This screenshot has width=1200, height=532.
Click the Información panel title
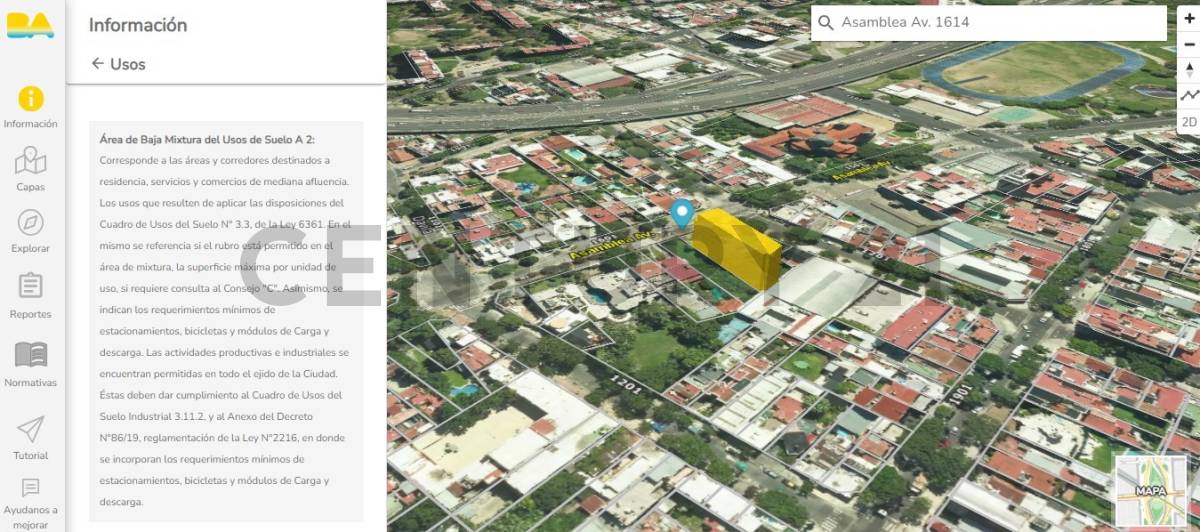[x=138, y=25]
